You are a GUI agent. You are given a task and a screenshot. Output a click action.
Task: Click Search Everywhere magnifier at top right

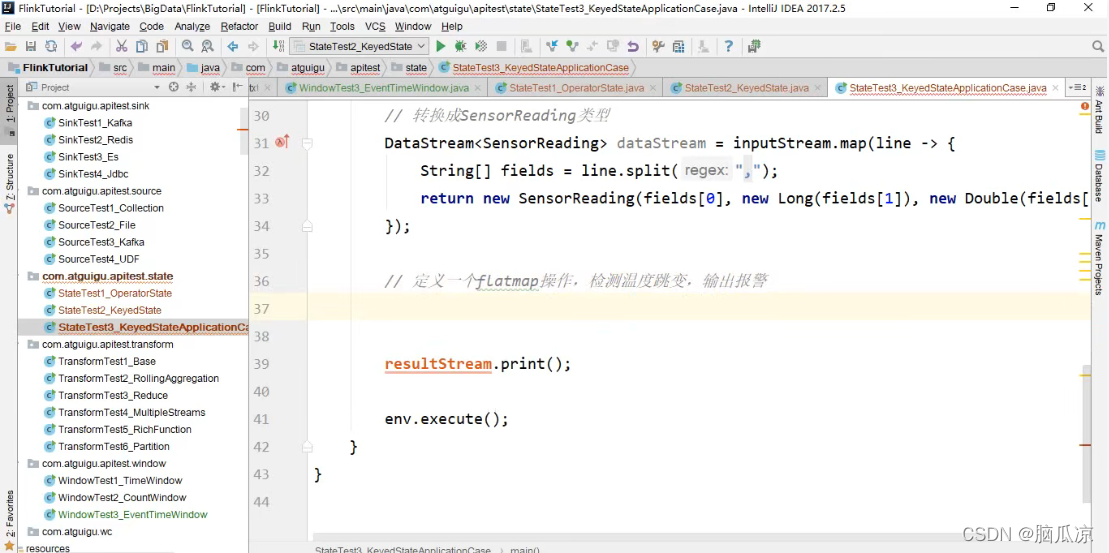pyautogui.click(x=1097, y=46)
